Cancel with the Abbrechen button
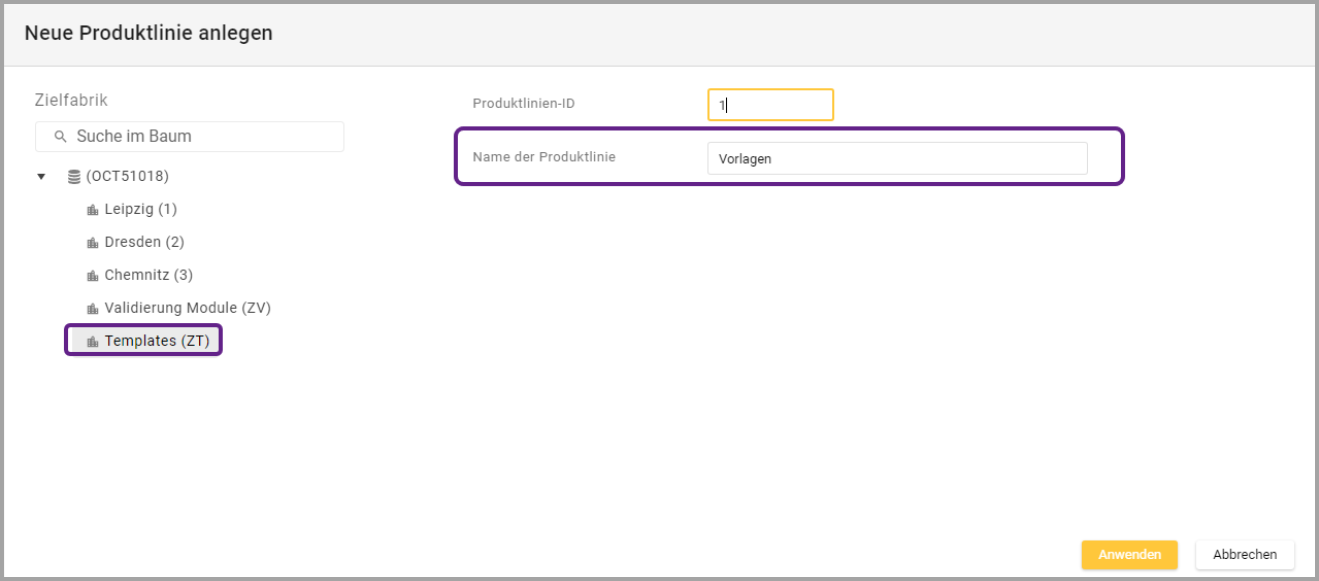This screenshot has height=581, width=1319. click(1244, 555)
